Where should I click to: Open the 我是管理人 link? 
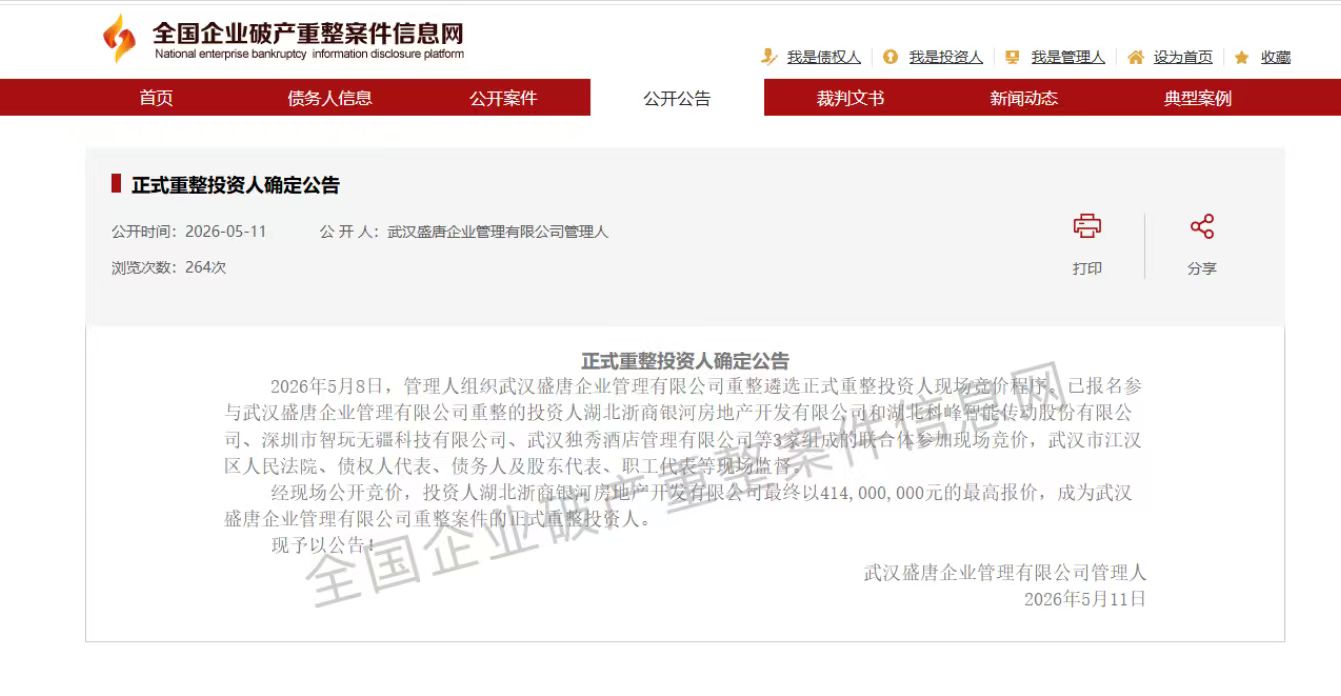click(1068, 57)
